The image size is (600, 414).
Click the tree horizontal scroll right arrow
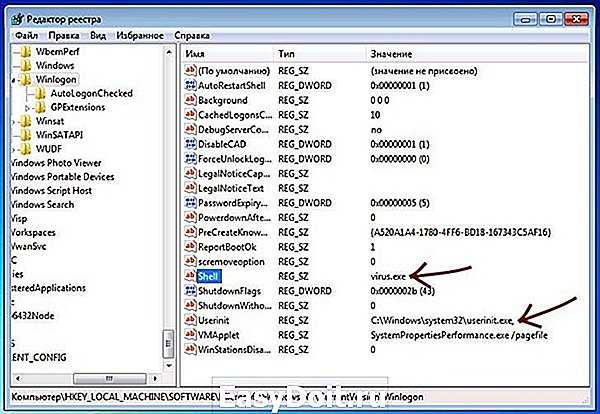pyautogui.click(x=155, y=379)
